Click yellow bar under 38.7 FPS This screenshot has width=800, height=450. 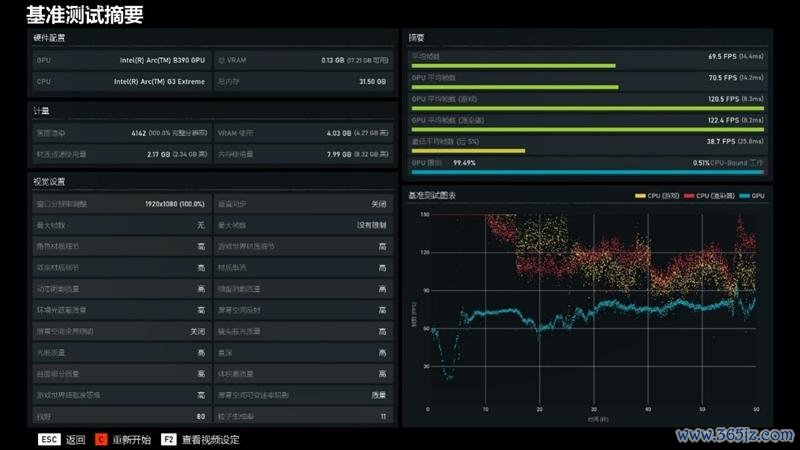[x=468, y=151]
